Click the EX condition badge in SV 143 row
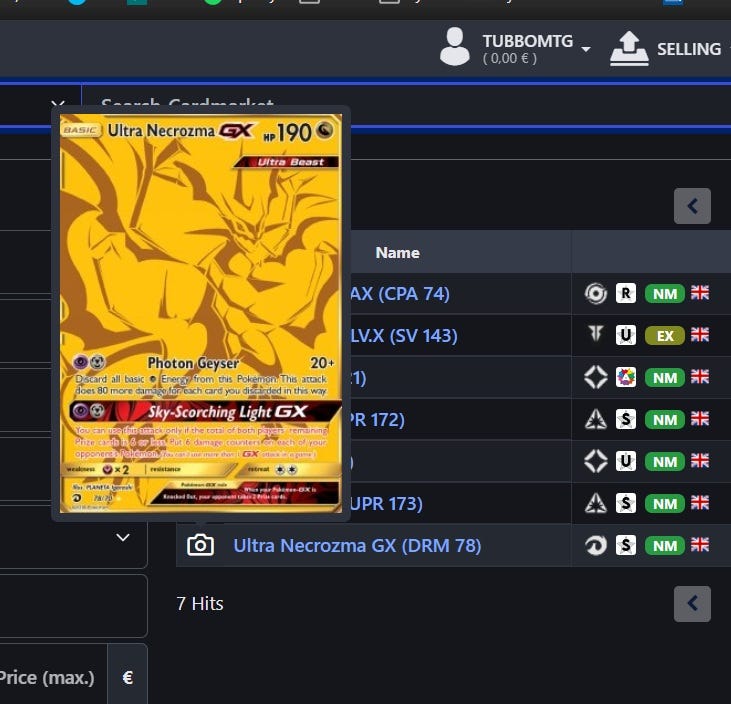The height and width of the screenshot is (704, 731). pos(665,336)
